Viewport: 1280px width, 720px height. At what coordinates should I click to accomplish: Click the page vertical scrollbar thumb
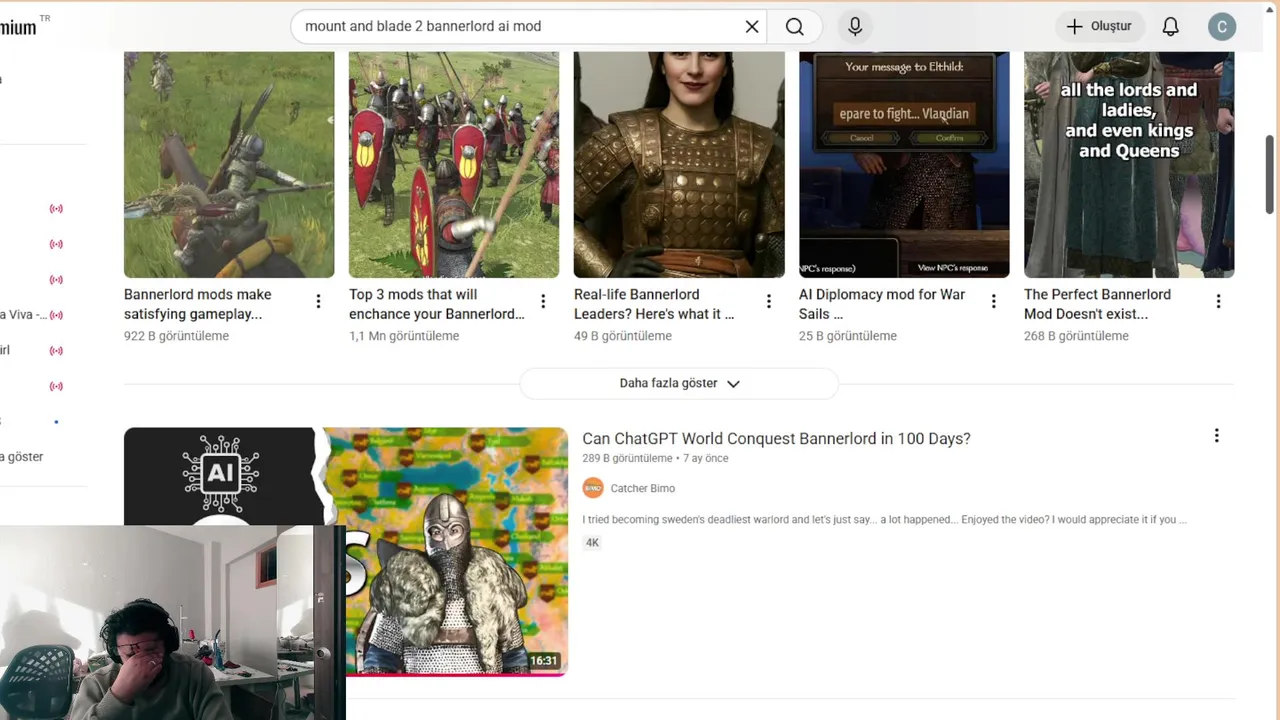click(x=1270, y=173)
